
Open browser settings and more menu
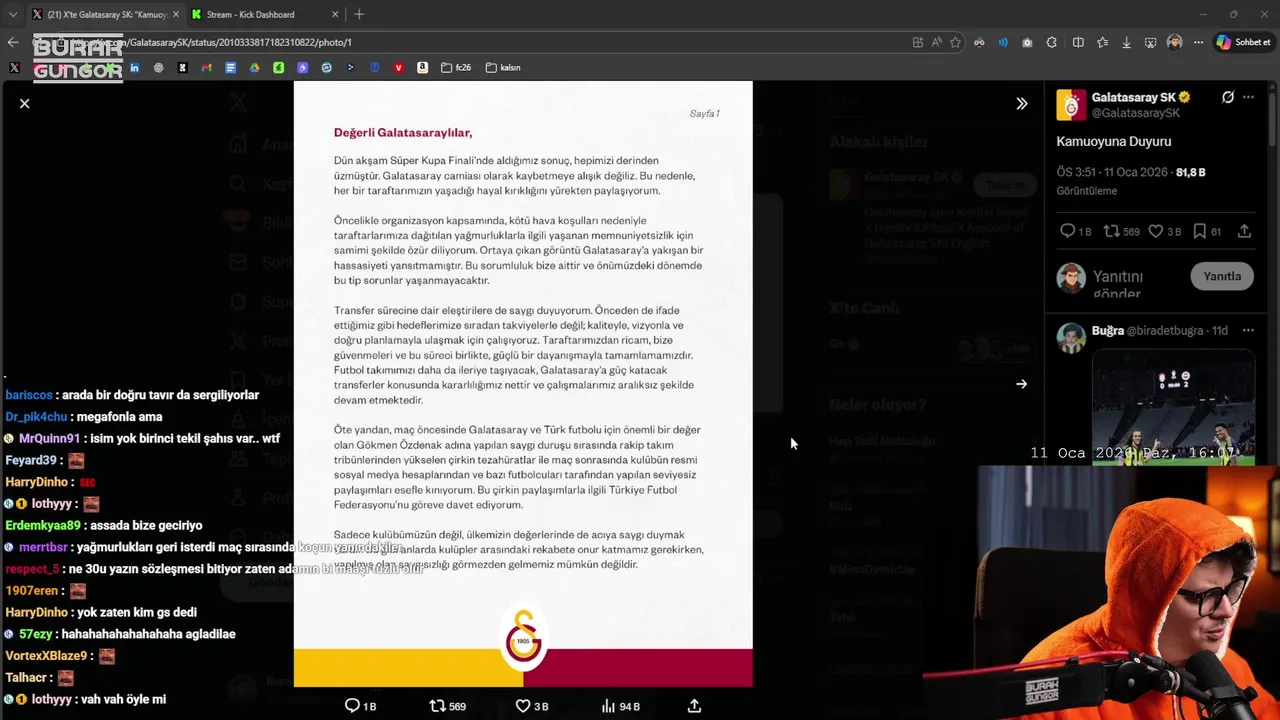point(1198,42)
